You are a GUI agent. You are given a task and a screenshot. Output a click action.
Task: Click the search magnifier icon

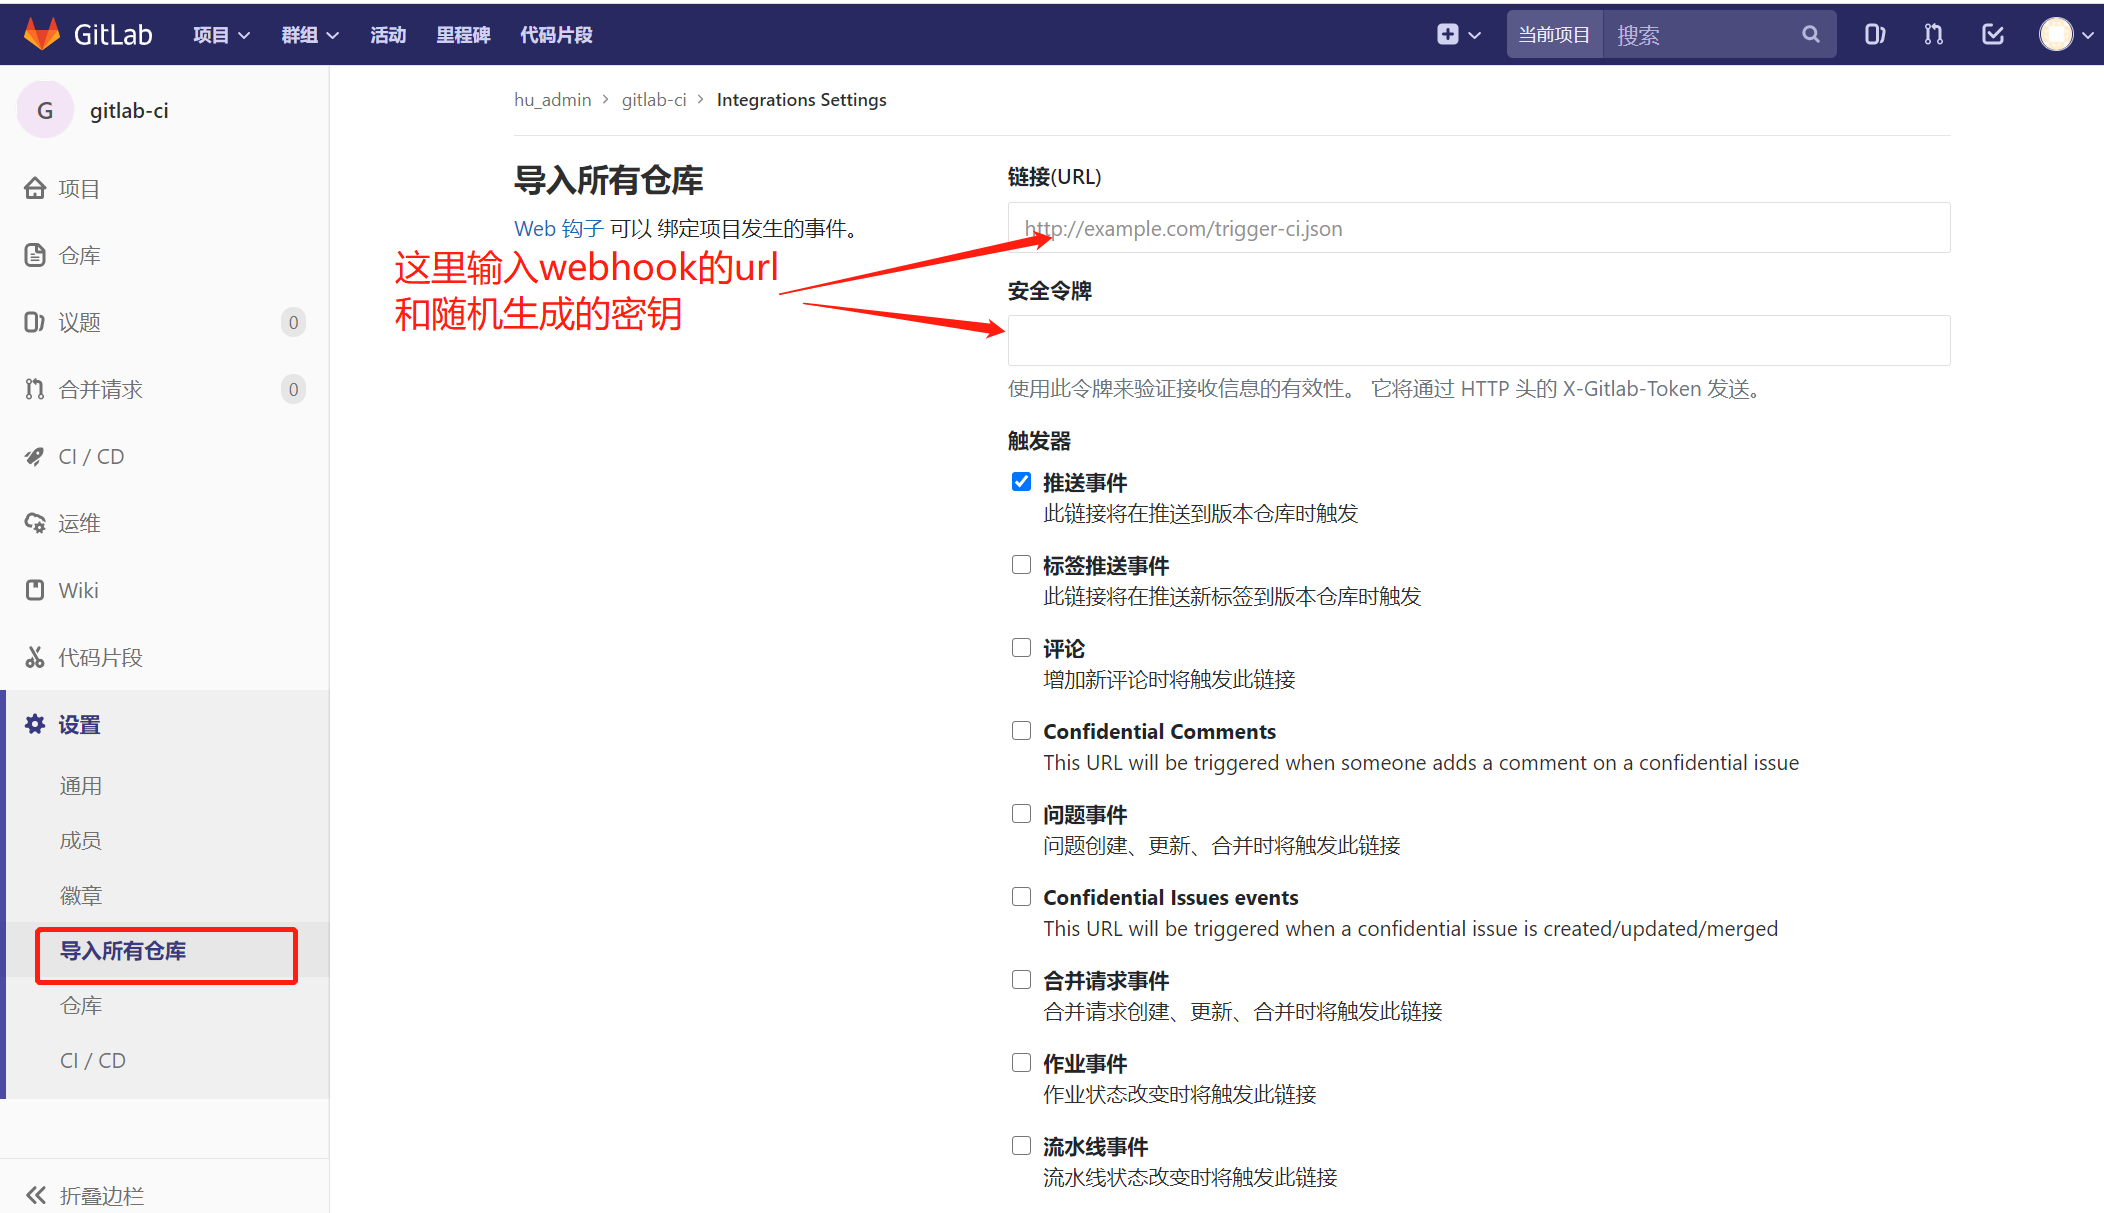click(1810, 34)
